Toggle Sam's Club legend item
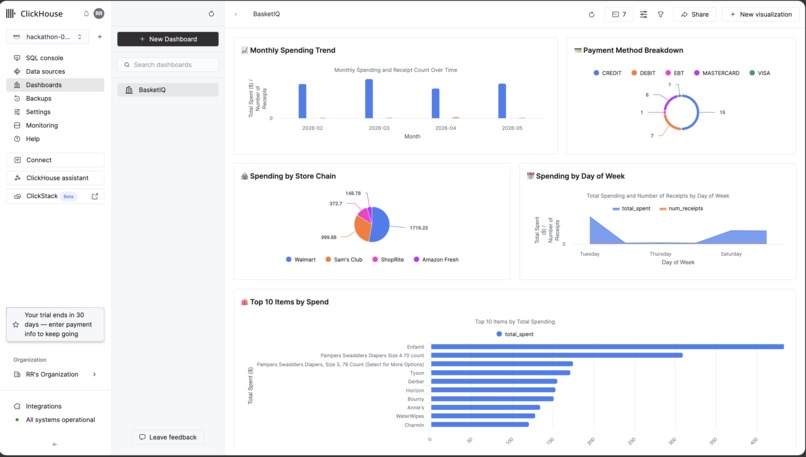 click(344, 260)
